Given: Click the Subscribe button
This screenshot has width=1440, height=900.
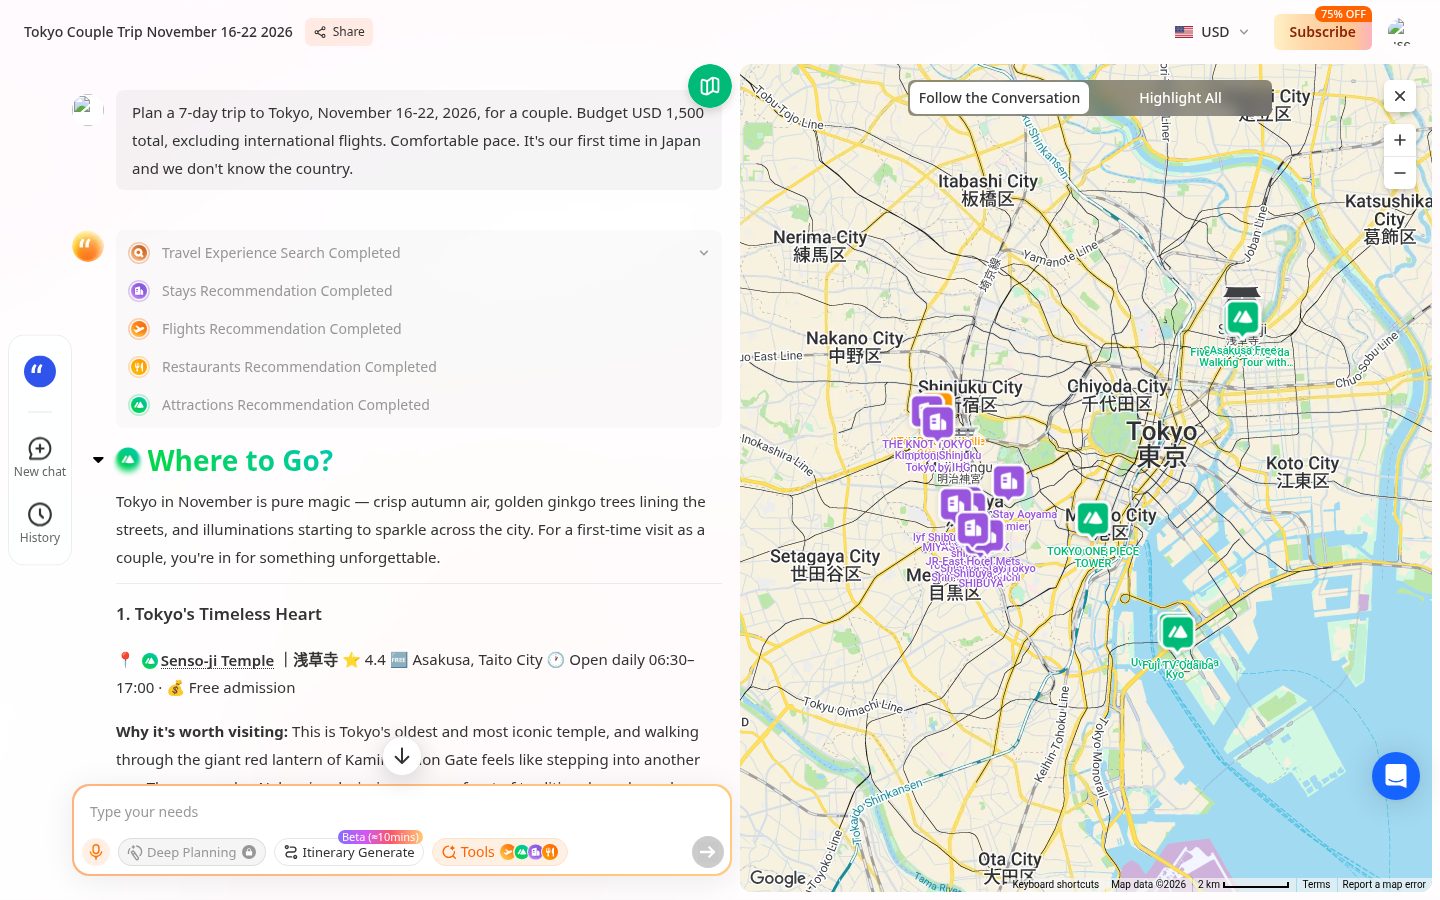Looking at the screenshot, I should point(1322,32).
